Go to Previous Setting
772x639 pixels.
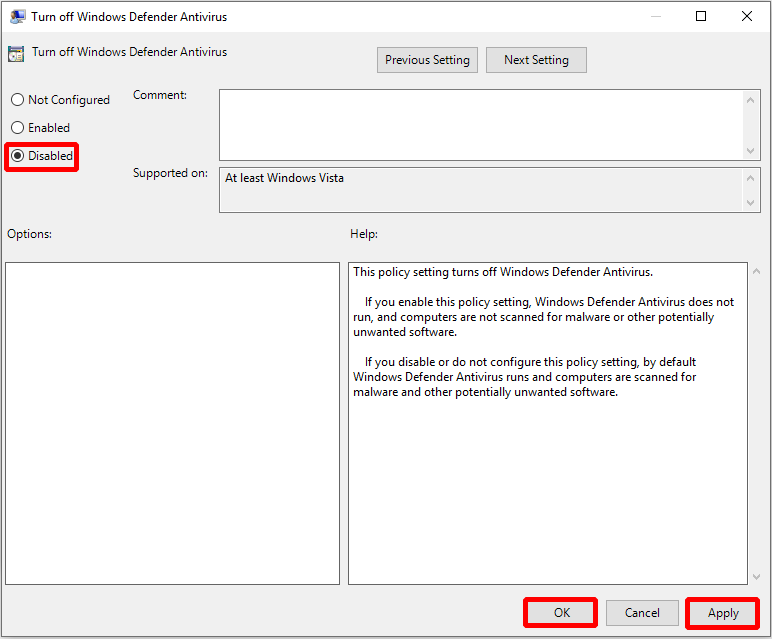point(427,60)
